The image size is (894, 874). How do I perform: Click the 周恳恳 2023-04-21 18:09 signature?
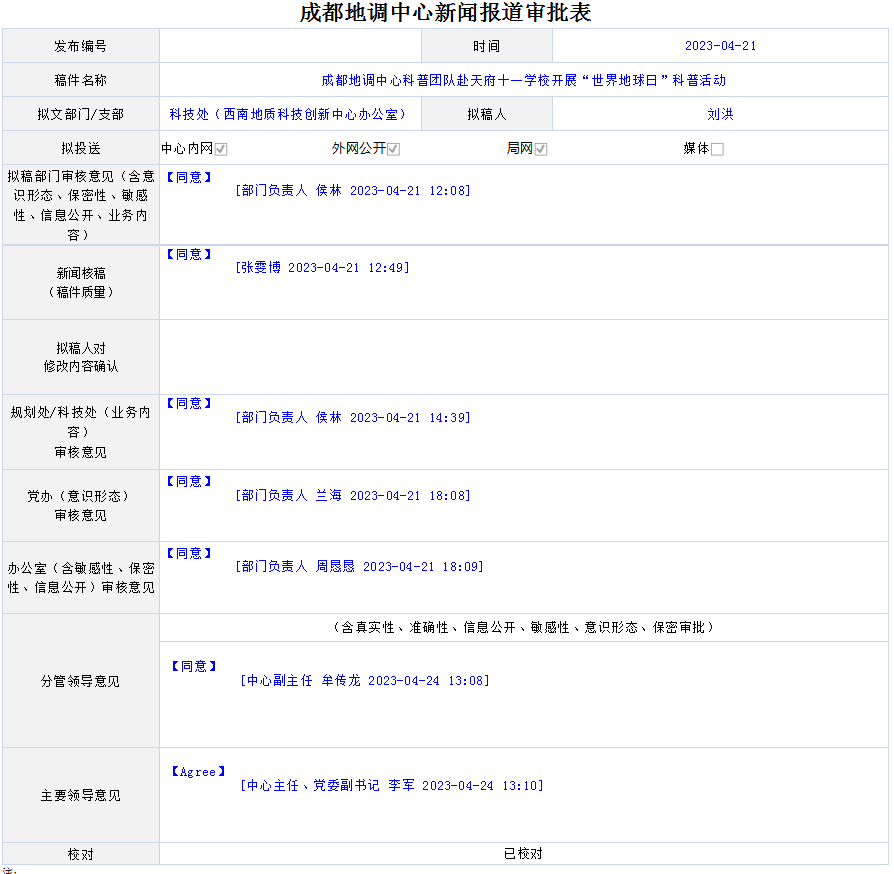[359, 567]
